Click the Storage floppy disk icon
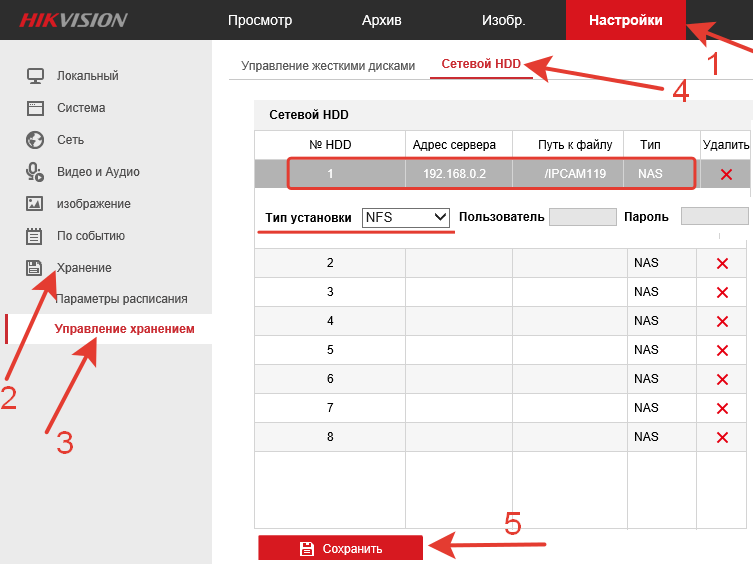This screenshot has height=564, width=753. [x=34, y=268]
